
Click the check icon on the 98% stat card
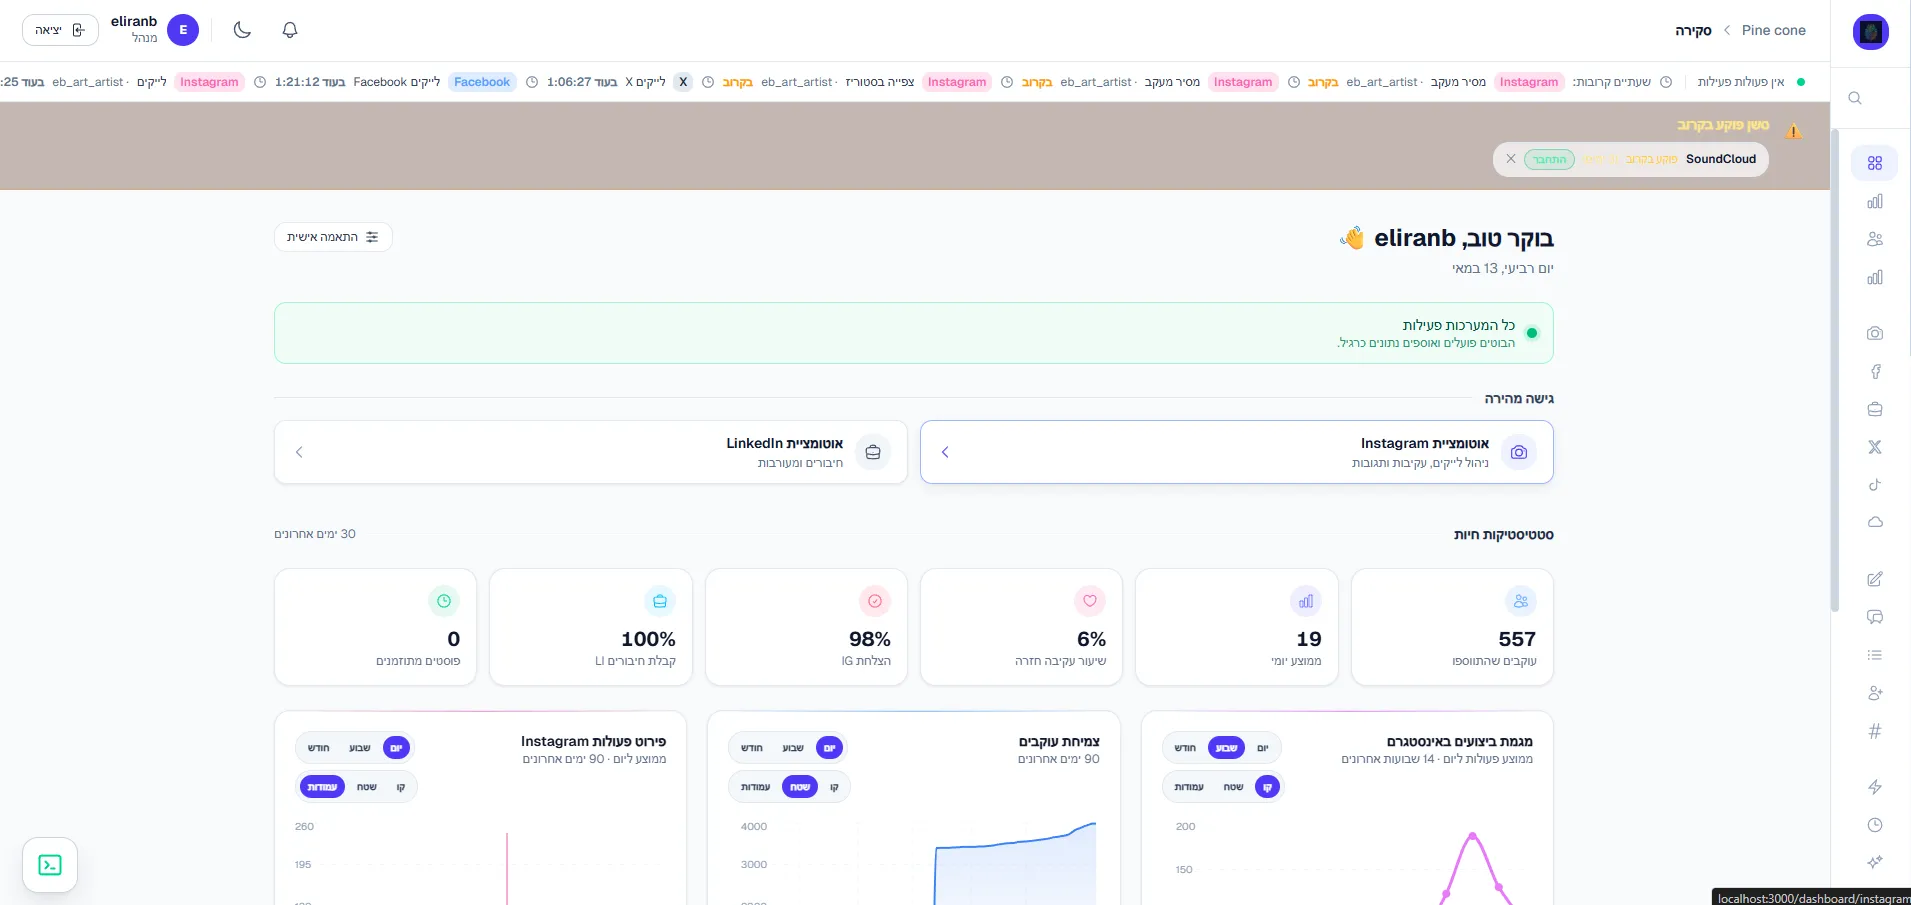(875, 601)
